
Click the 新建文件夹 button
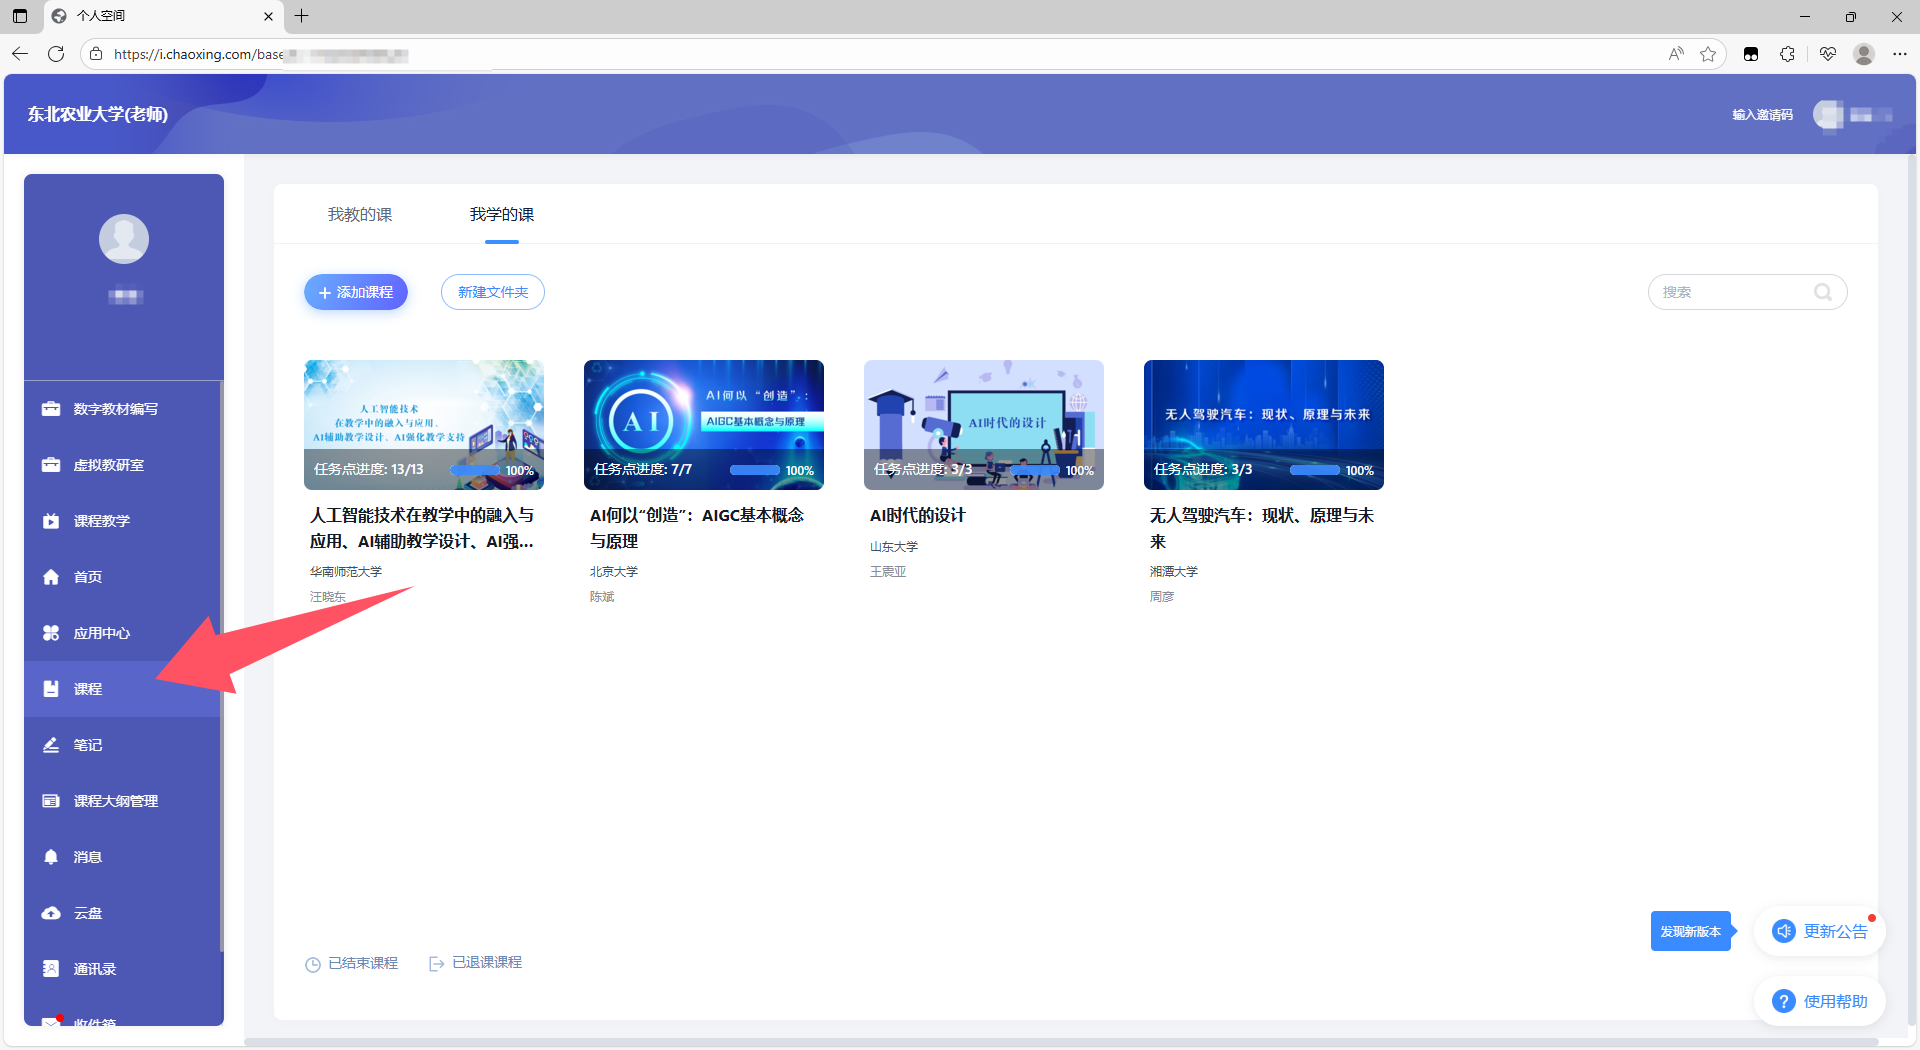(x=493, y=292)
